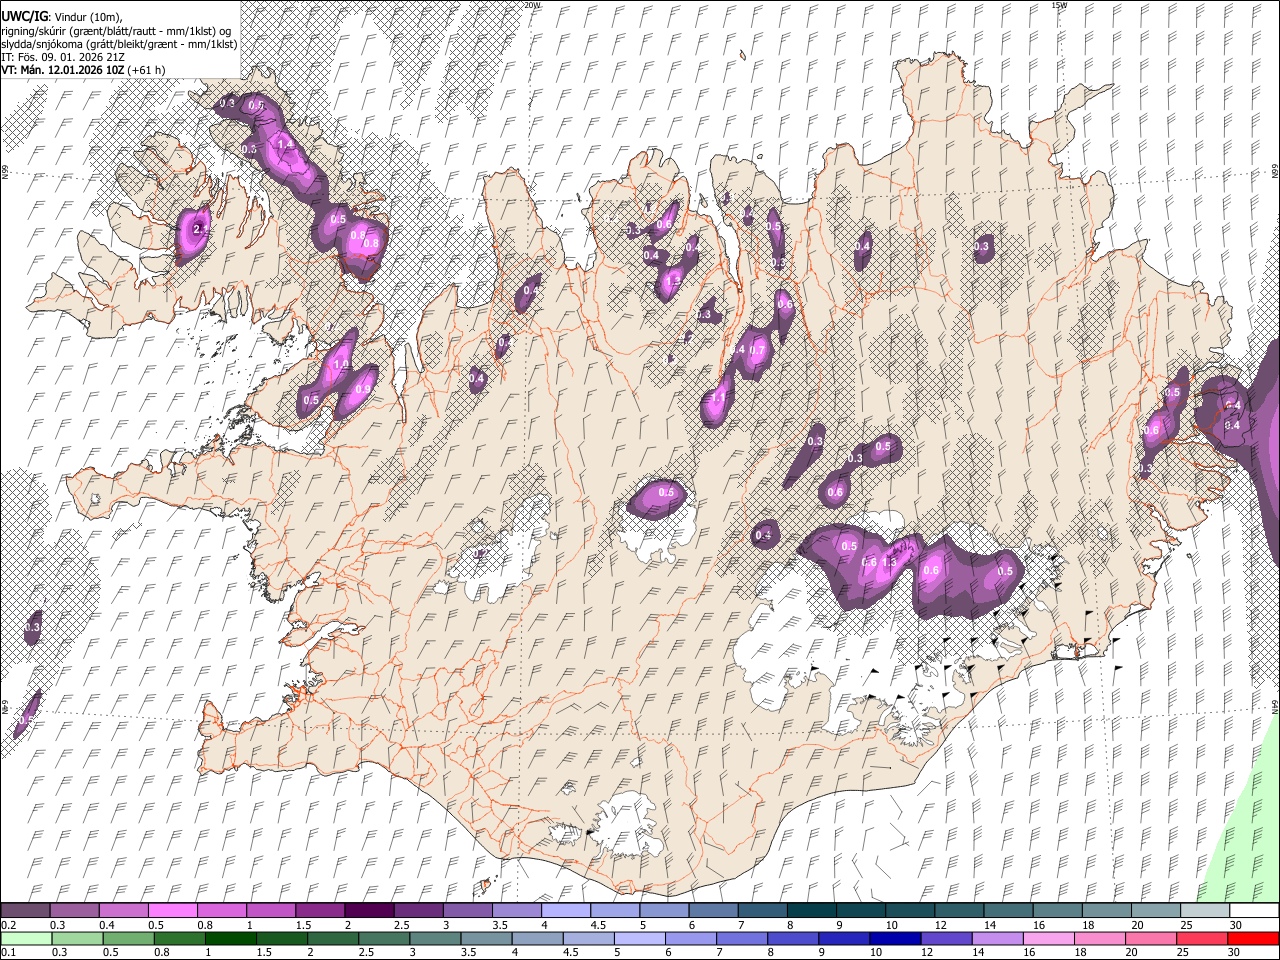Viewport: 1280px width, 960px height.
Task: Click the '30' value in lower legend row
Action: coord(1234,952)
